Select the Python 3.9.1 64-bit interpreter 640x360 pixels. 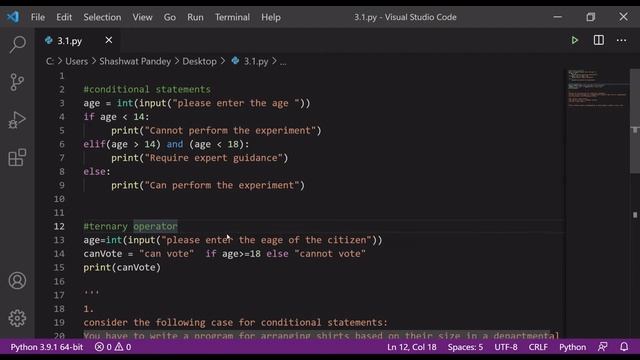coord(47,347)
